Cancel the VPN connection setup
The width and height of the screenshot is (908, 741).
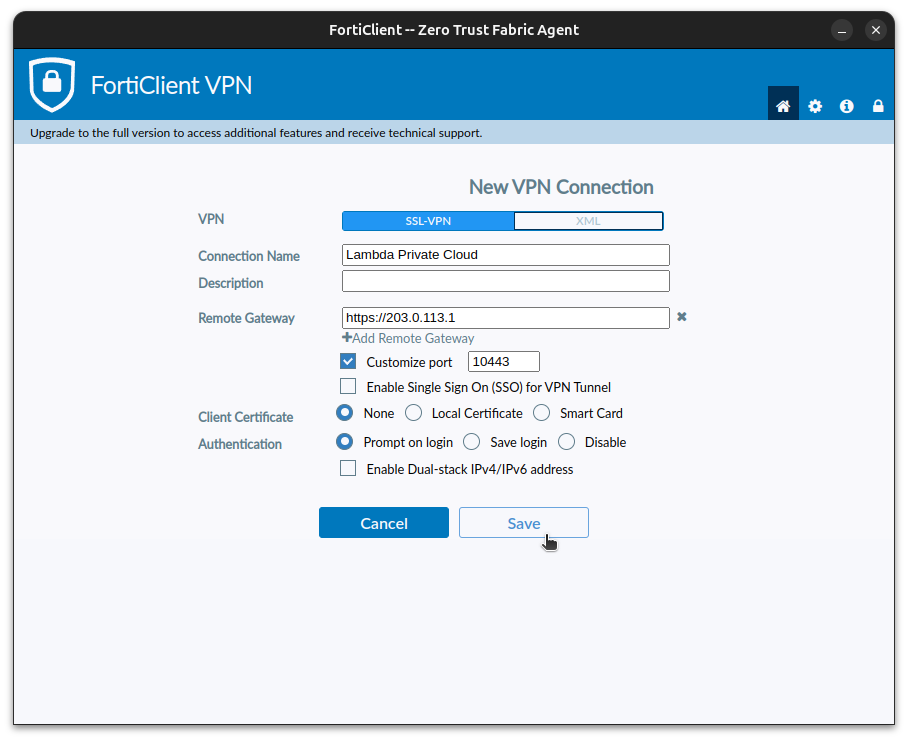pyautogui.click(x=383, y=522)
